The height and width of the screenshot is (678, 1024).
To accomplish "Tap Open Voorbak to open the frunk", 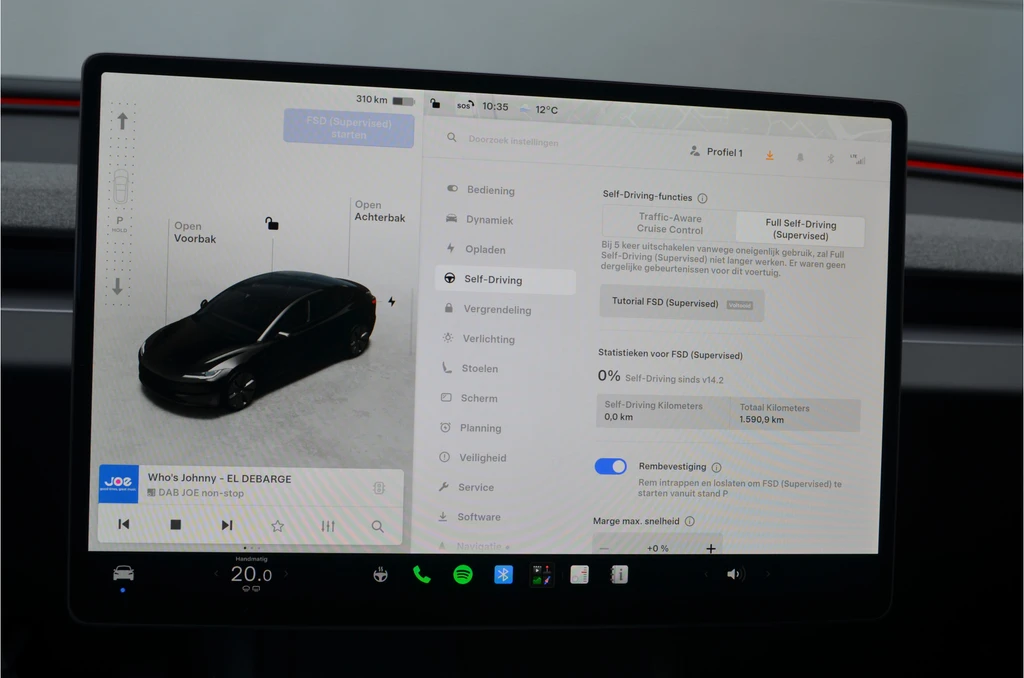I will (195, 233).
